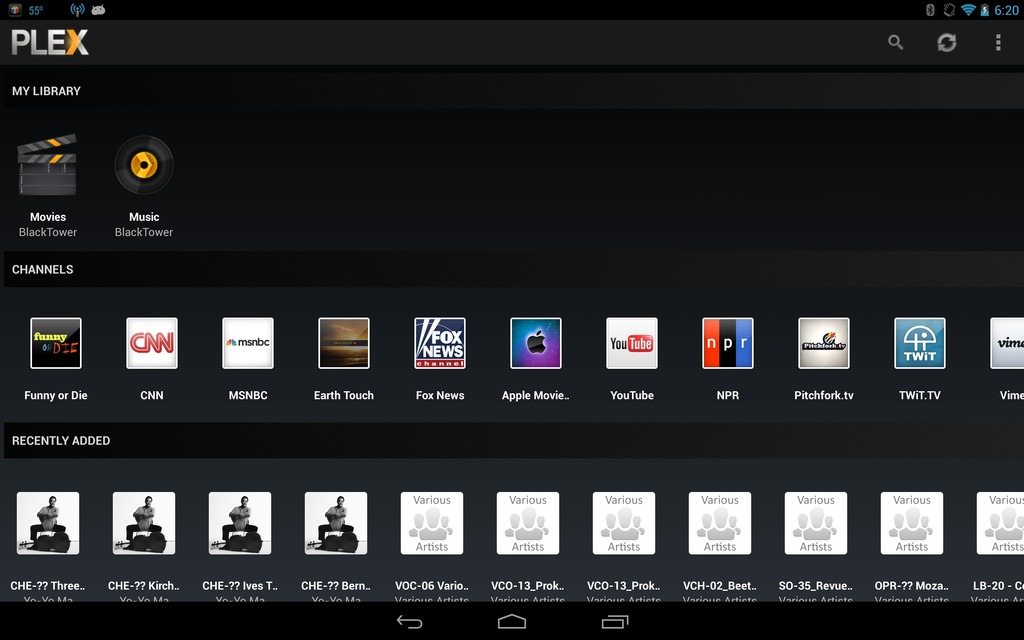Tap the Earth Touch label
Screen dimensions: 1024x640
(344, 395)
